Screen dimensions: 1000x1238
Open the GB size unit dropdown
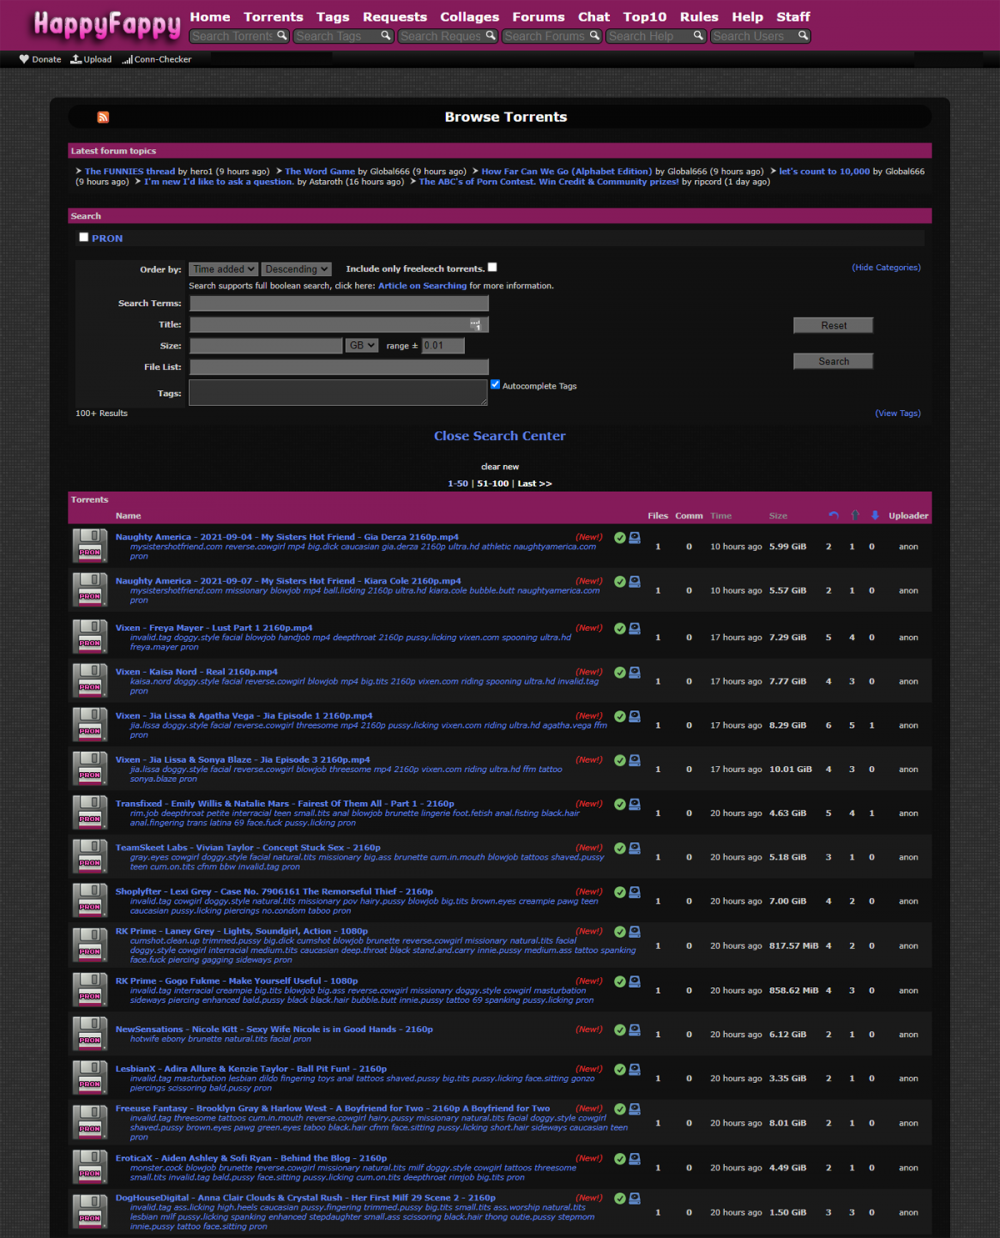(x=361, y=346)
